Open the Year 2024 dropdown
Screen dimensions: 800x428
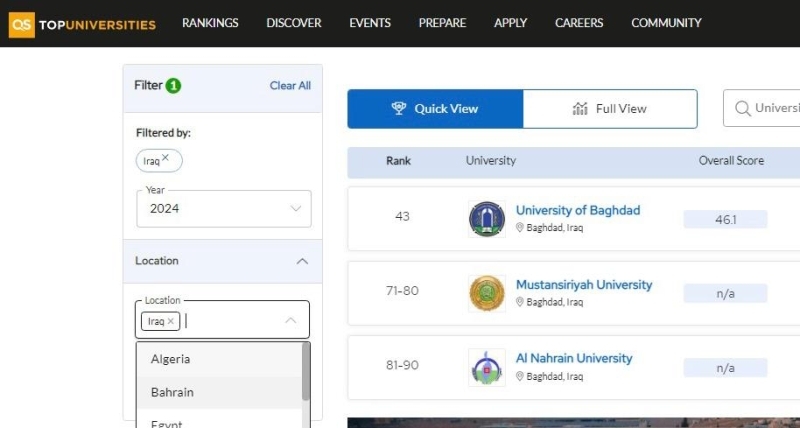click(x=224, y=209)
